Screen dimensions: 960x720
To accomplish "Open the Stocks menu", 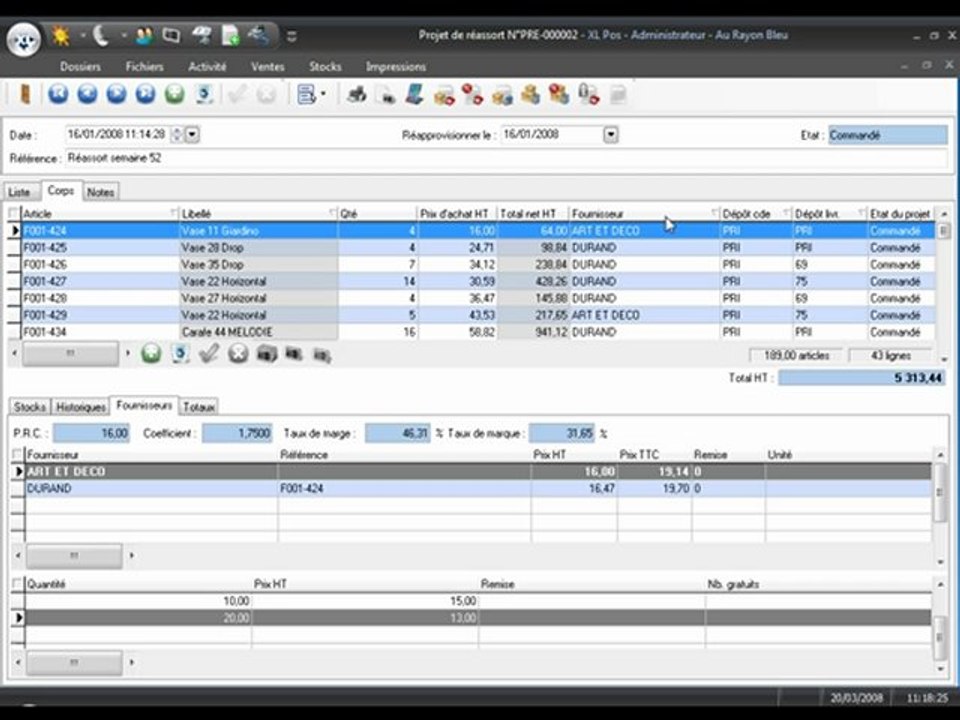I will point(325,67).
